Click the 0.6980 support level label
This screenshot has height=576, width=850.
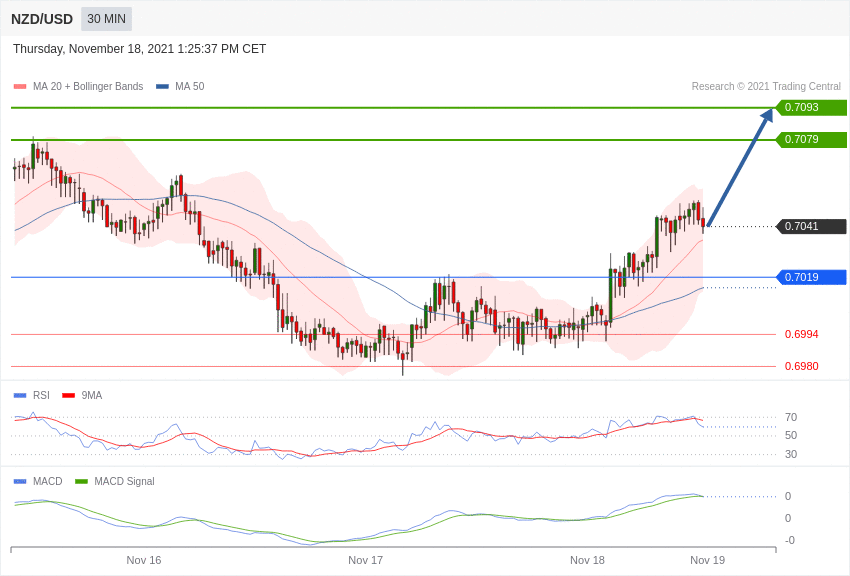tap(802, 366)
